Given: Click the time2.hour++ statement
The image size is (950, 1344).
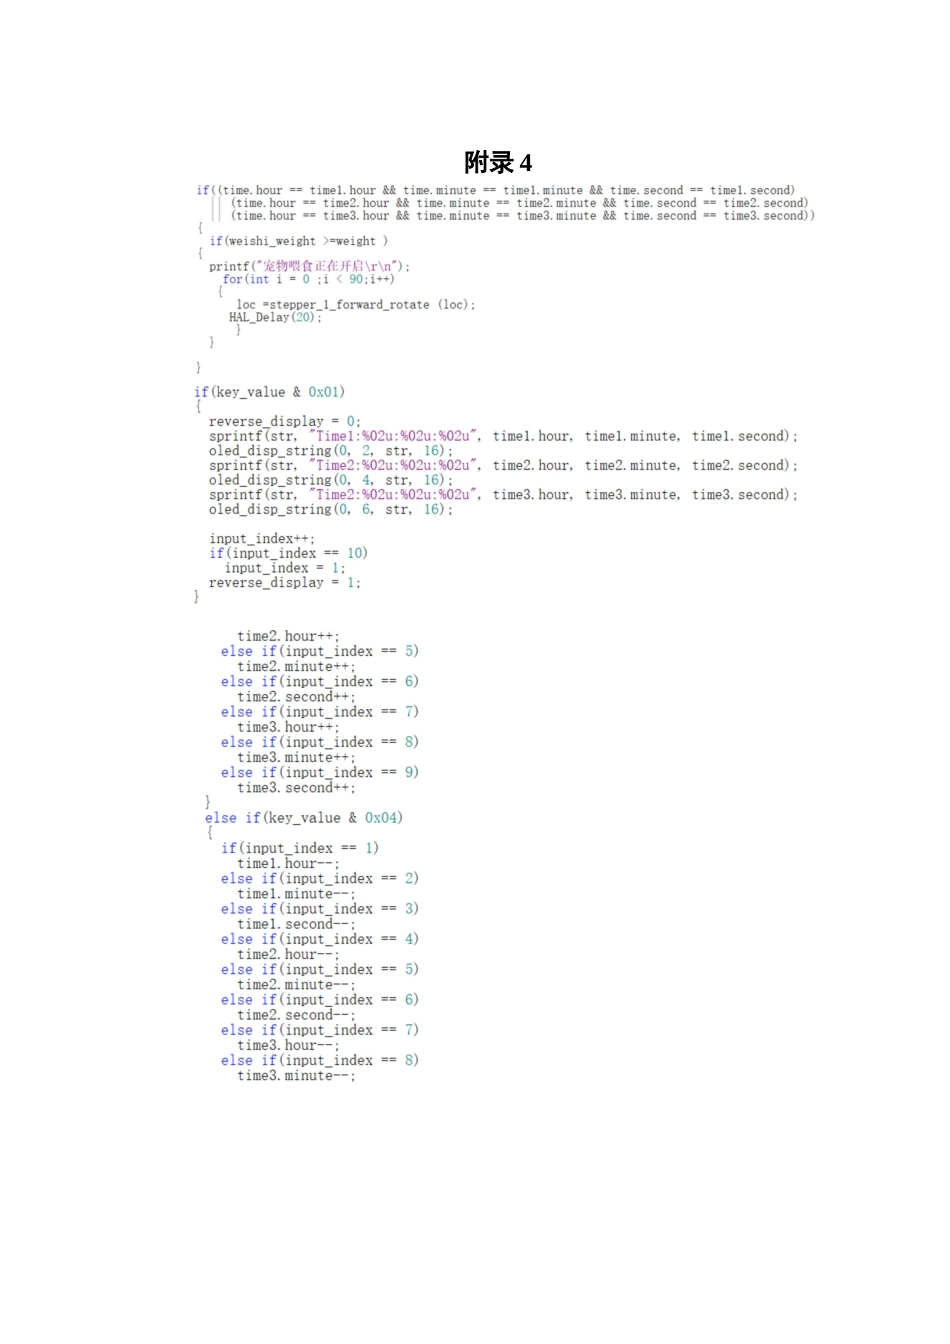Looking at the screenshot, I should 288,636.
